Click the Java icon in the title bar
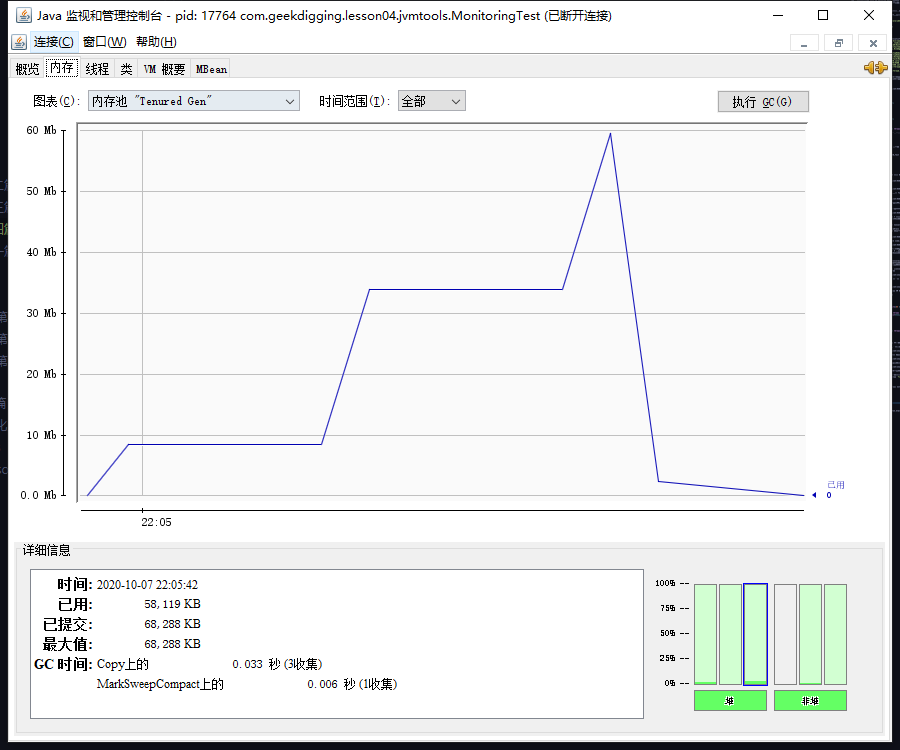Screen dimensions: 900x750 click(x=24, y=15)
